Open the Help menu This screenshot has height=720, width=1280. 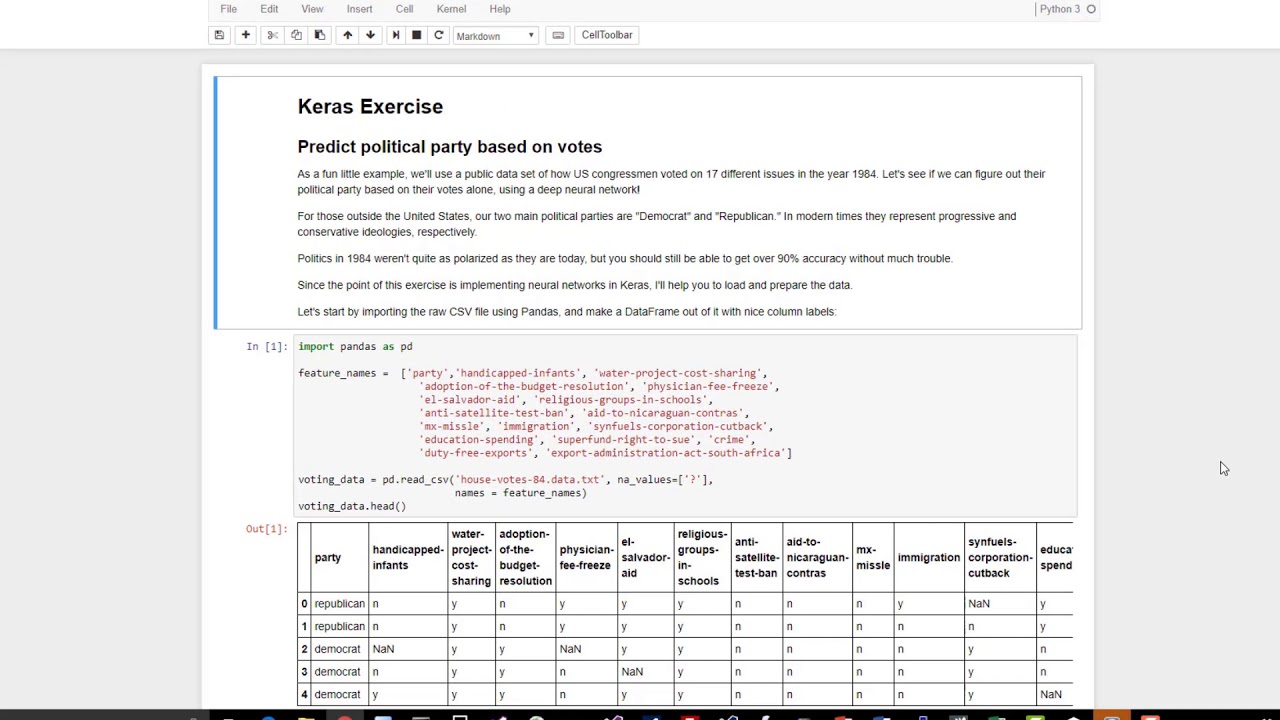tap(500, 9)
